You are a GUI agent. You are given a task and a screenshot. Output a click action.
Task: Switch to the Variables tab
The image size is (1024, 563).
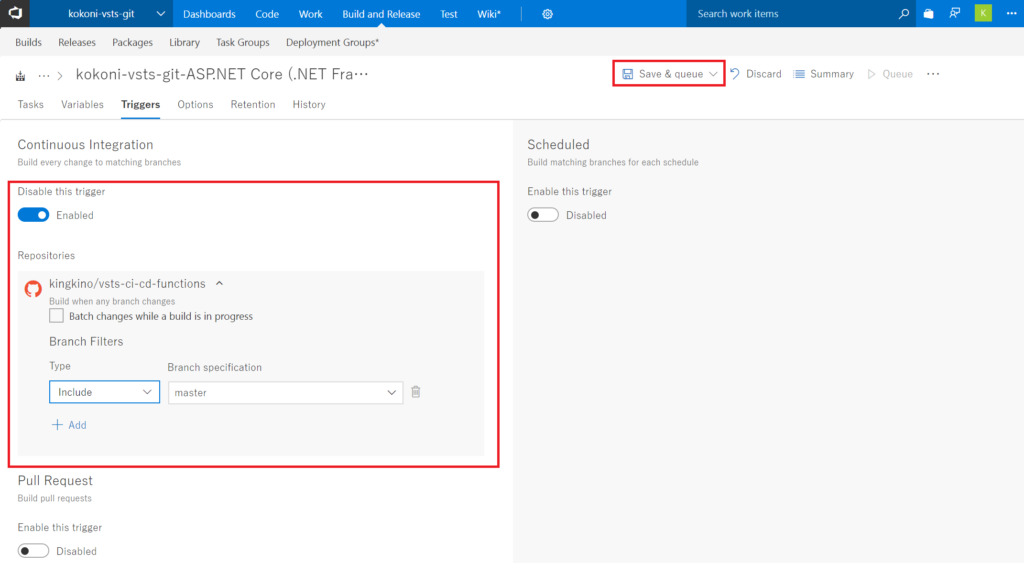point(82,104)
